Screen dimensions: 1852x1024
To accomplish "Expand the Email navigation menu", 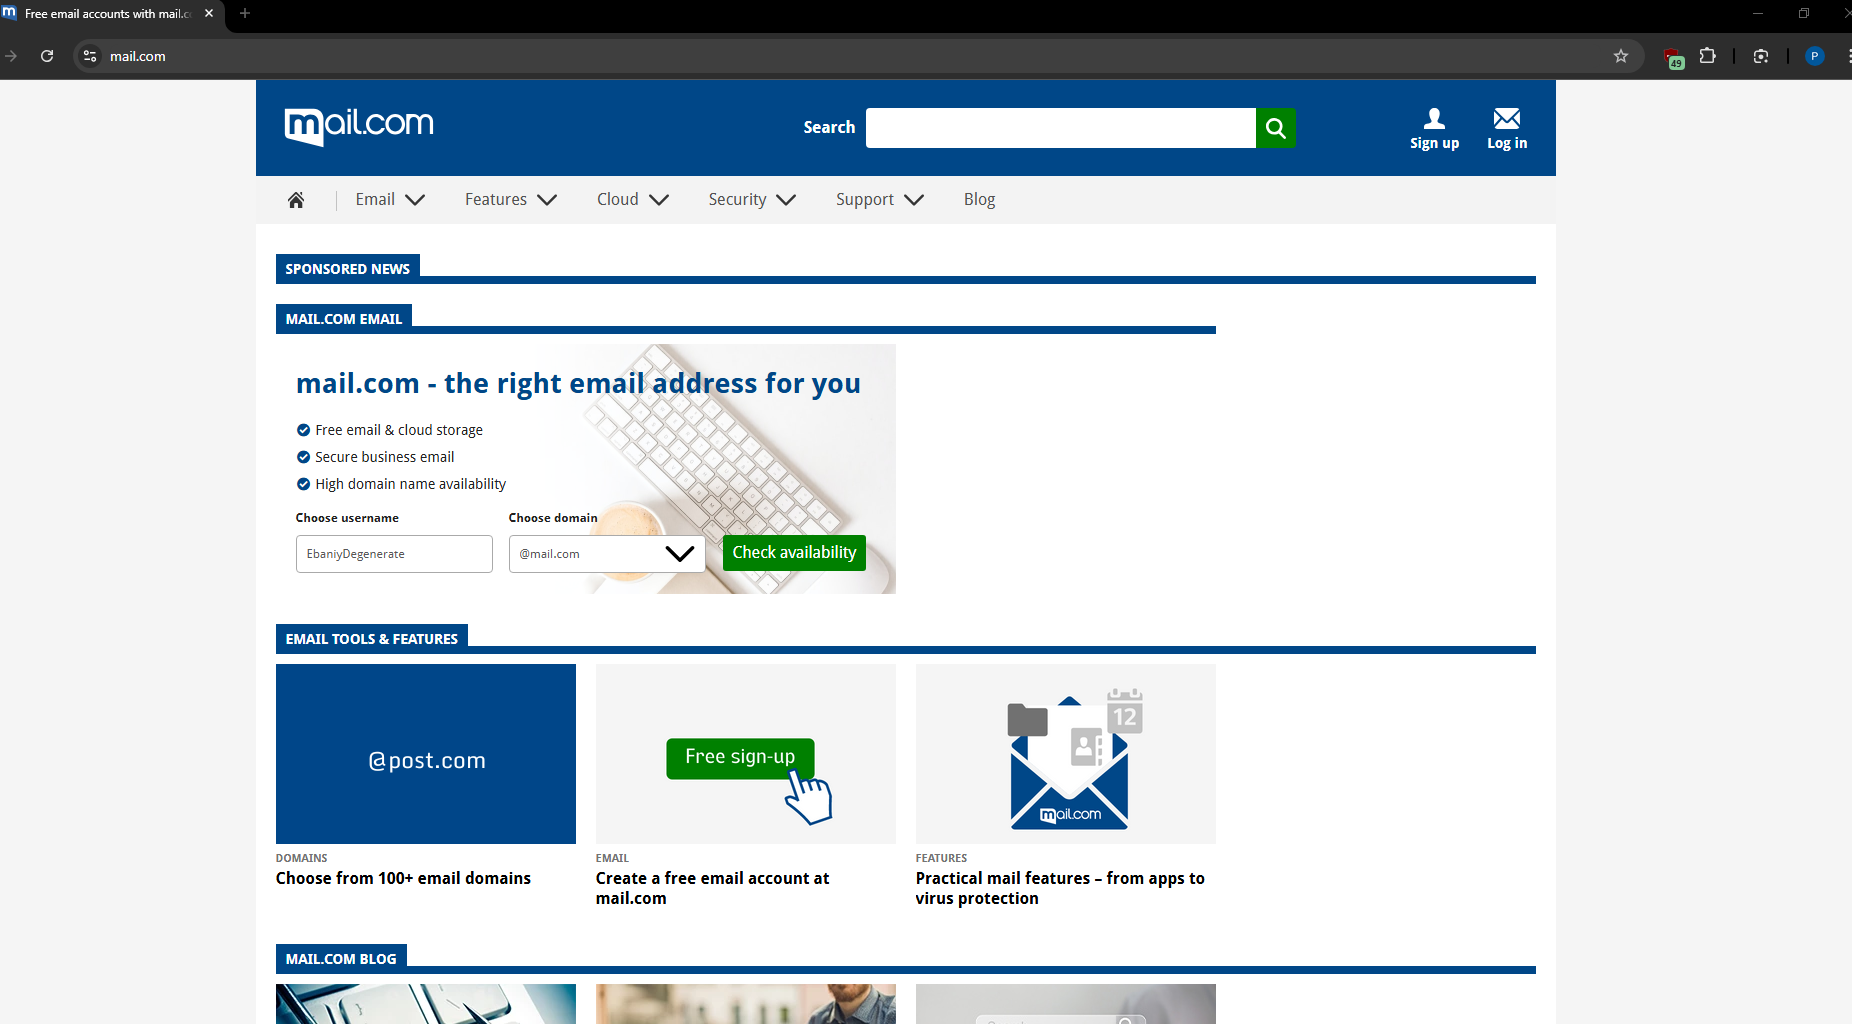I will [x=390, y=200].
